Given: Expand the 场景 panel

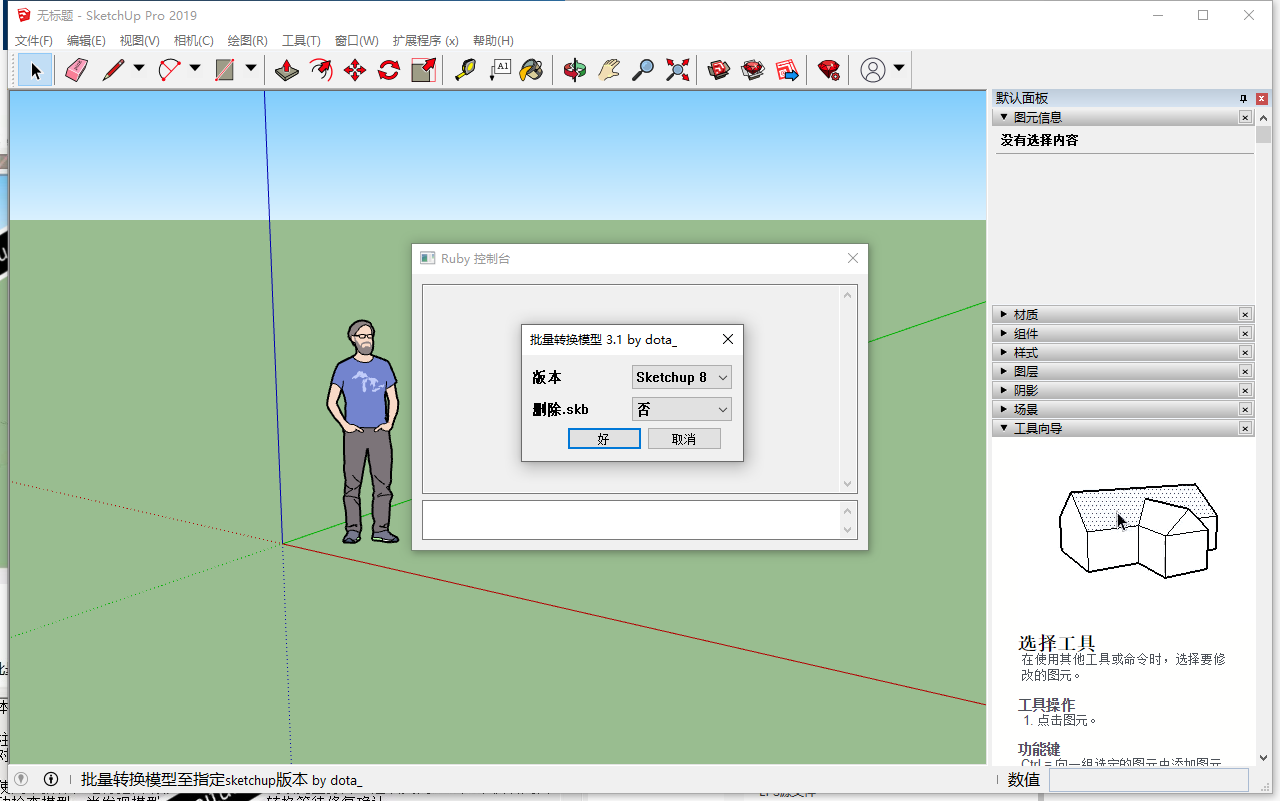Looking at the screenshot, I should 1004,410.
